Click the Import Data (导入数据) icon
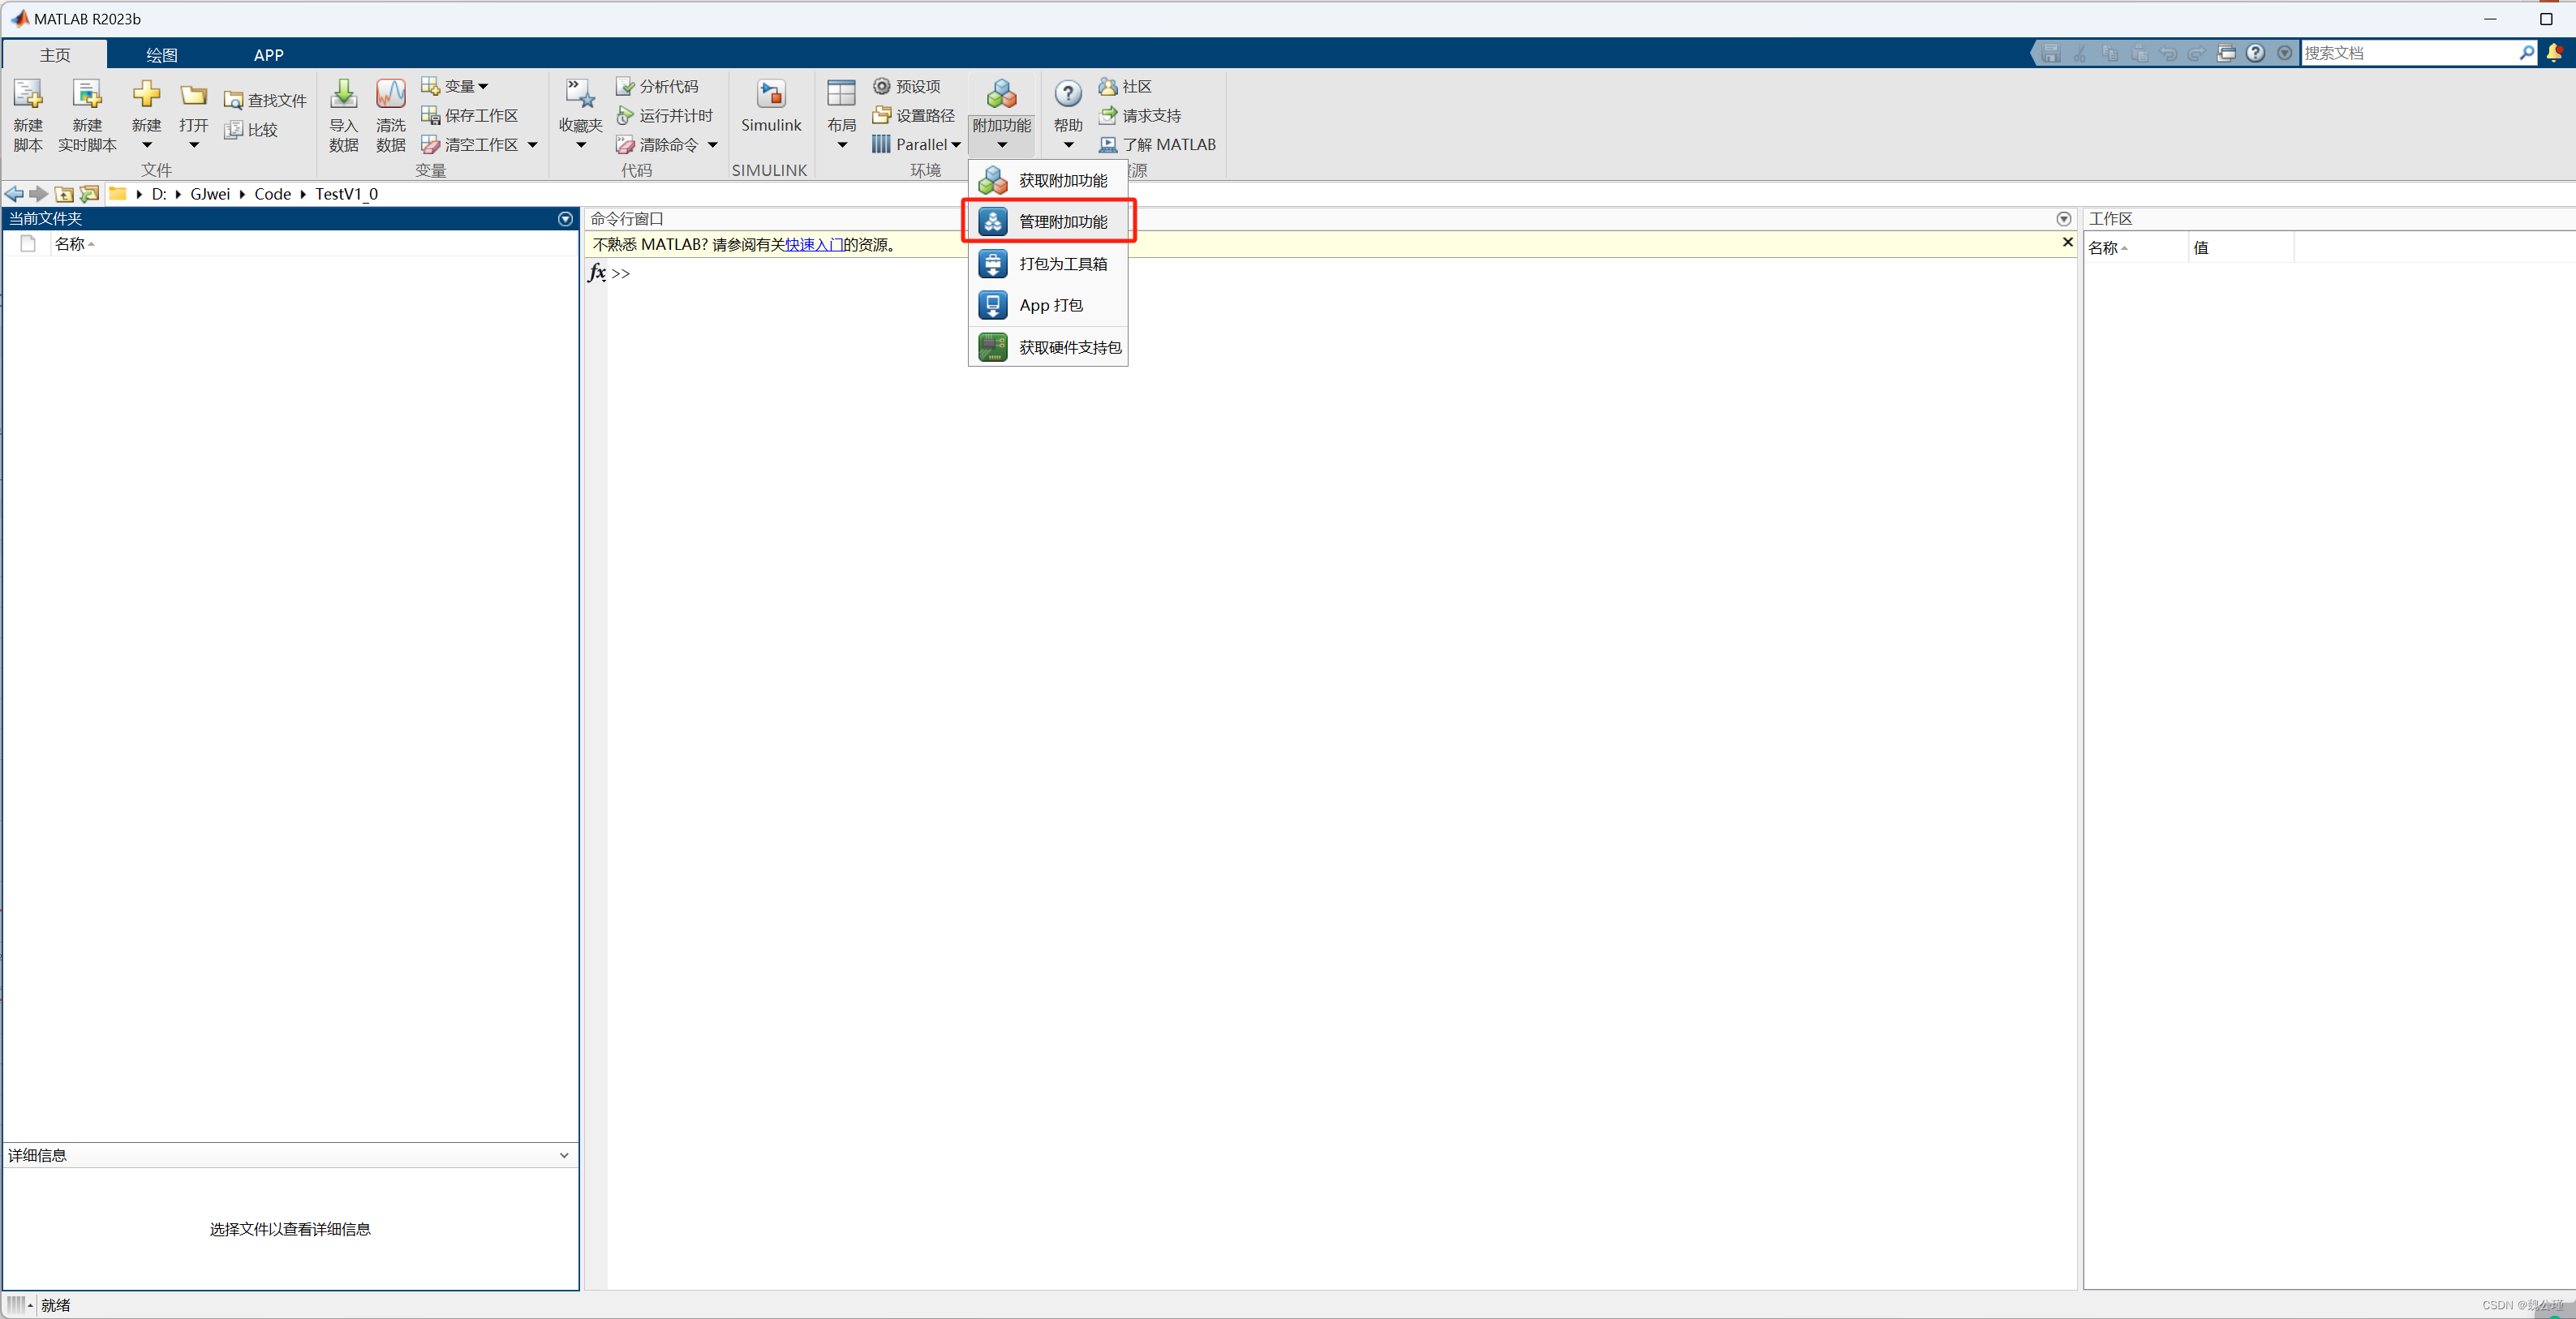Screen dimensions: 2576x1319 (x=343, y=96)
